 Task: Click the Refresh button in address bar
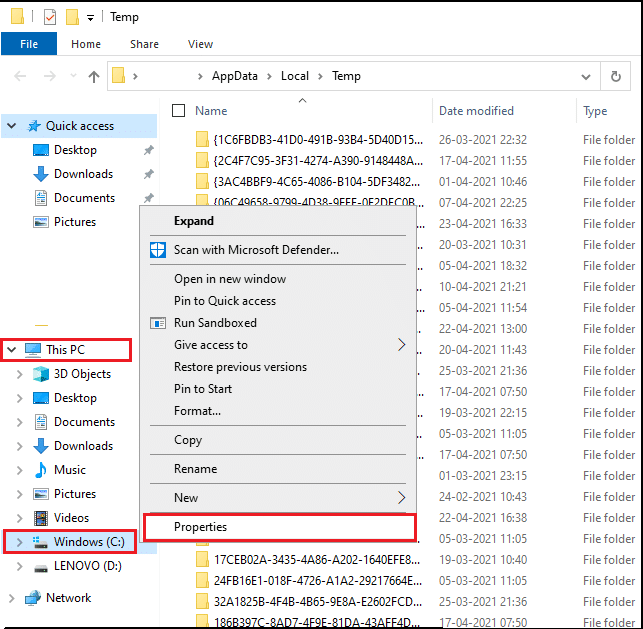point(615,76)
